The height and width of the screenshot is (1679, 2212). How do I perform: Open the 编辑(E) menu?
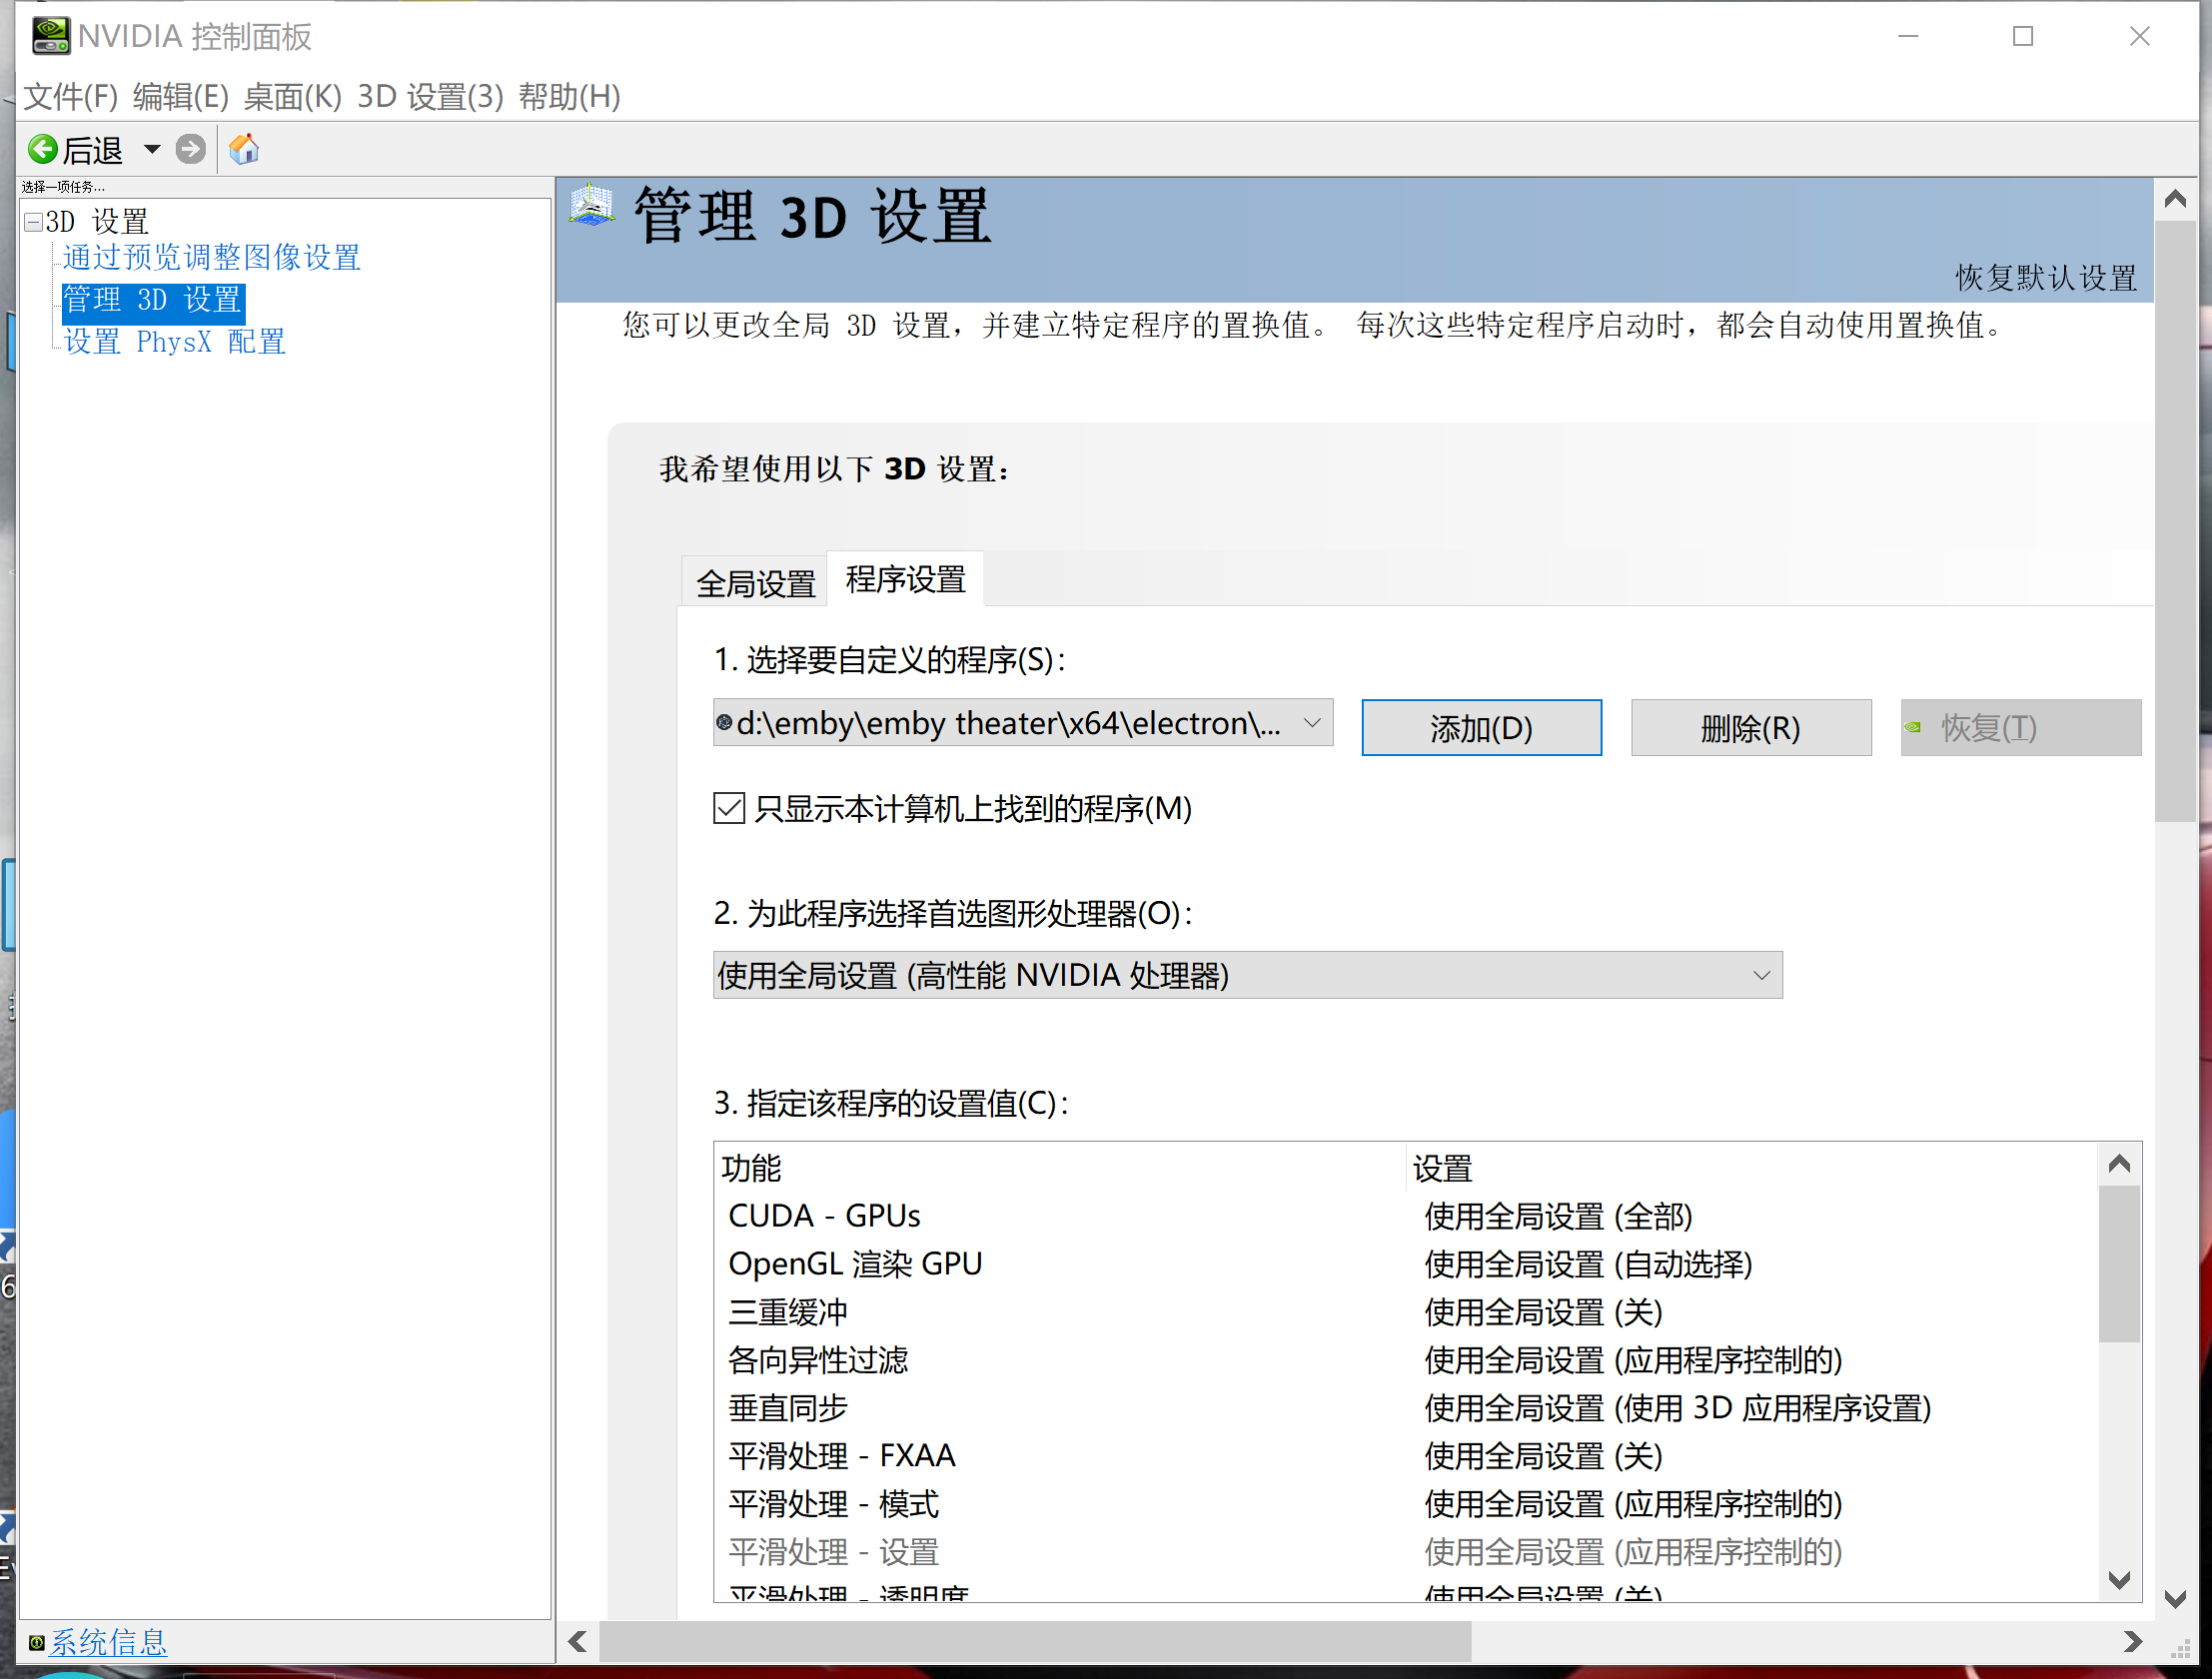click(181, 97)
